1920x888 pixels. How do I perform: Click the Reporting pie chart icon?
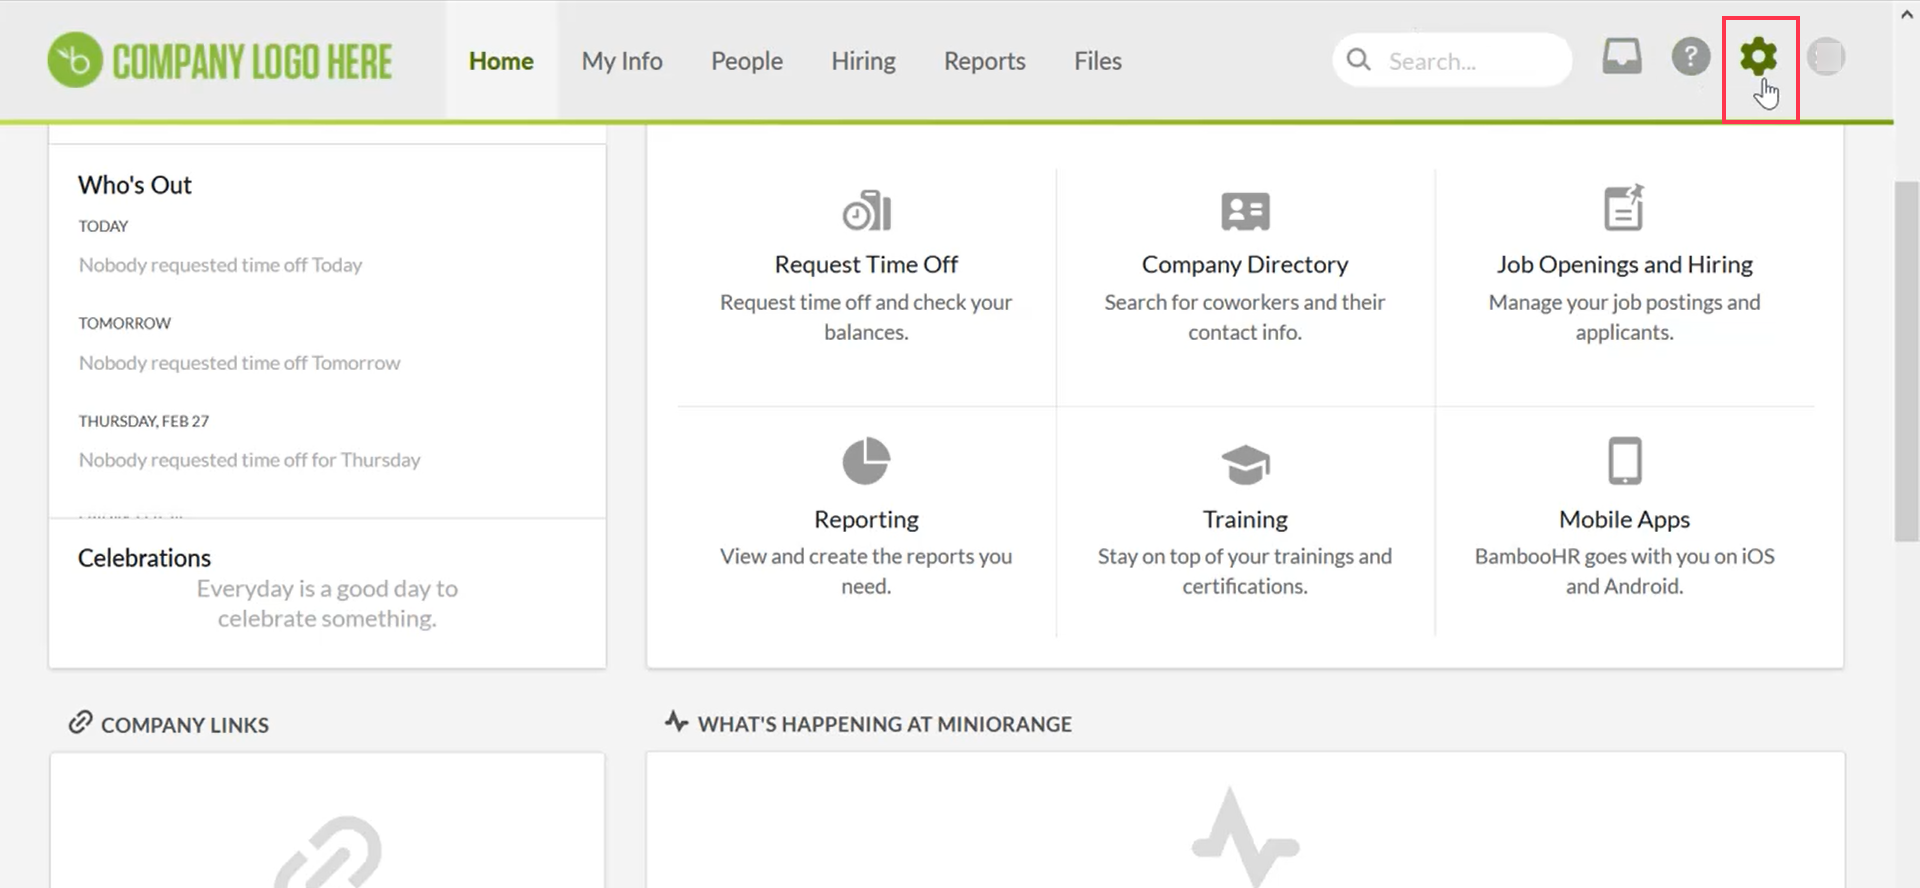pos(866,461)
